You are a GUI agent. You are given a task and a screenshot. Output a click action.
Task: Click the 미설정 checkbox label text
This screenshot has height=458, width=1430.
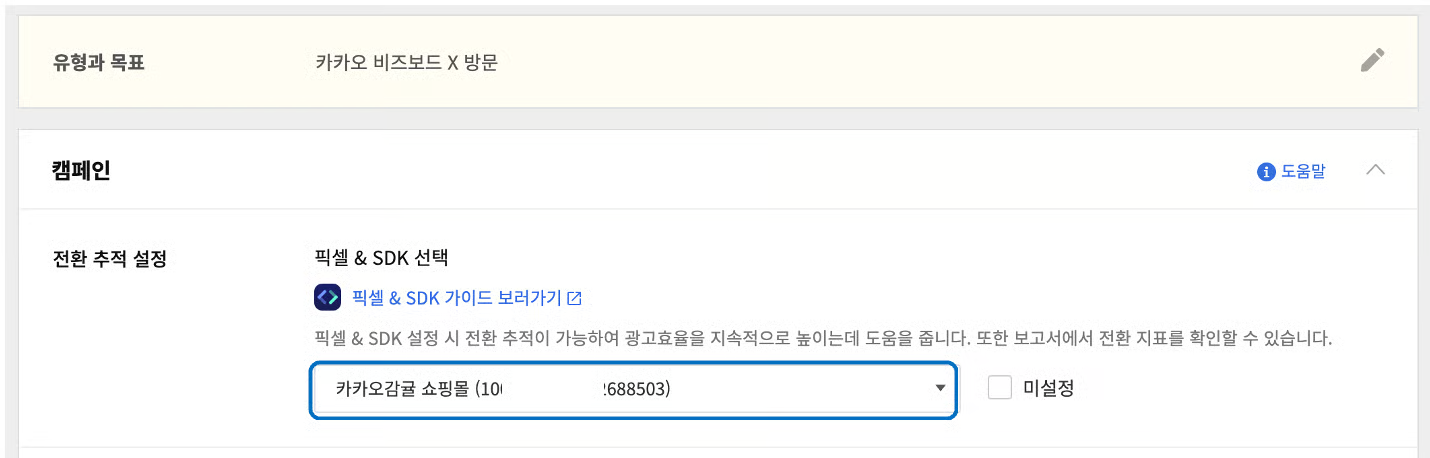pyautogui.click(x=1048, y=388)
